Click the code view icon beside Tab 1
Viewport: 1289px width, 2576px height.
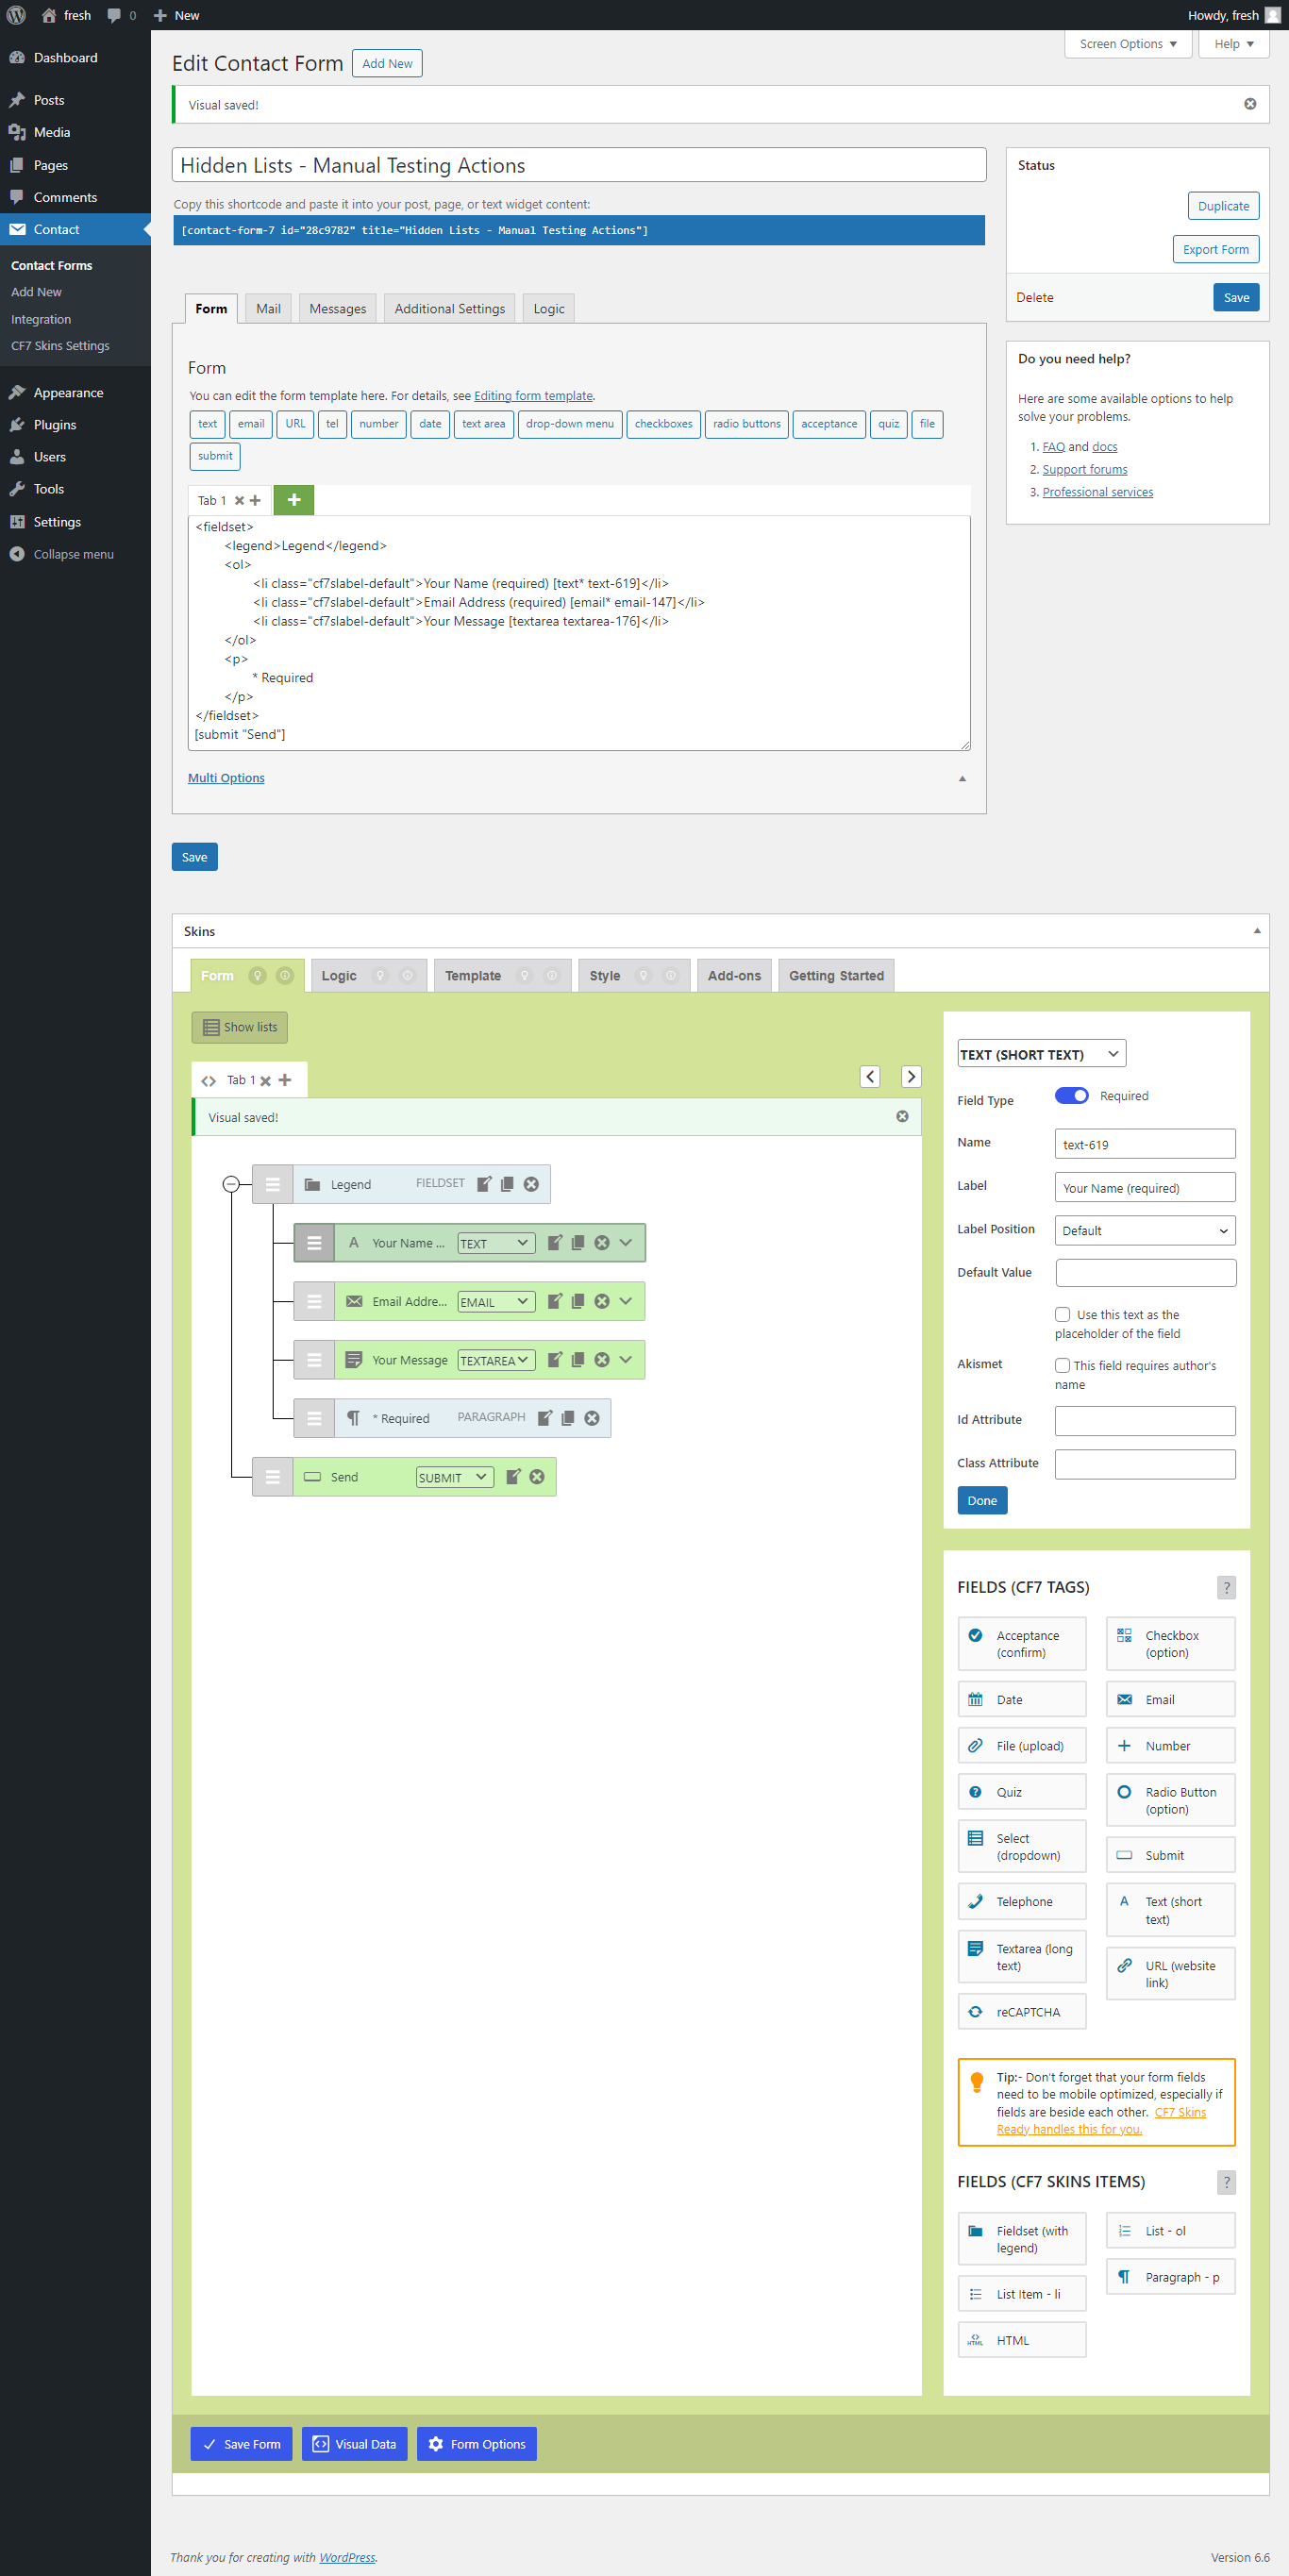[x=208, y=1081]
